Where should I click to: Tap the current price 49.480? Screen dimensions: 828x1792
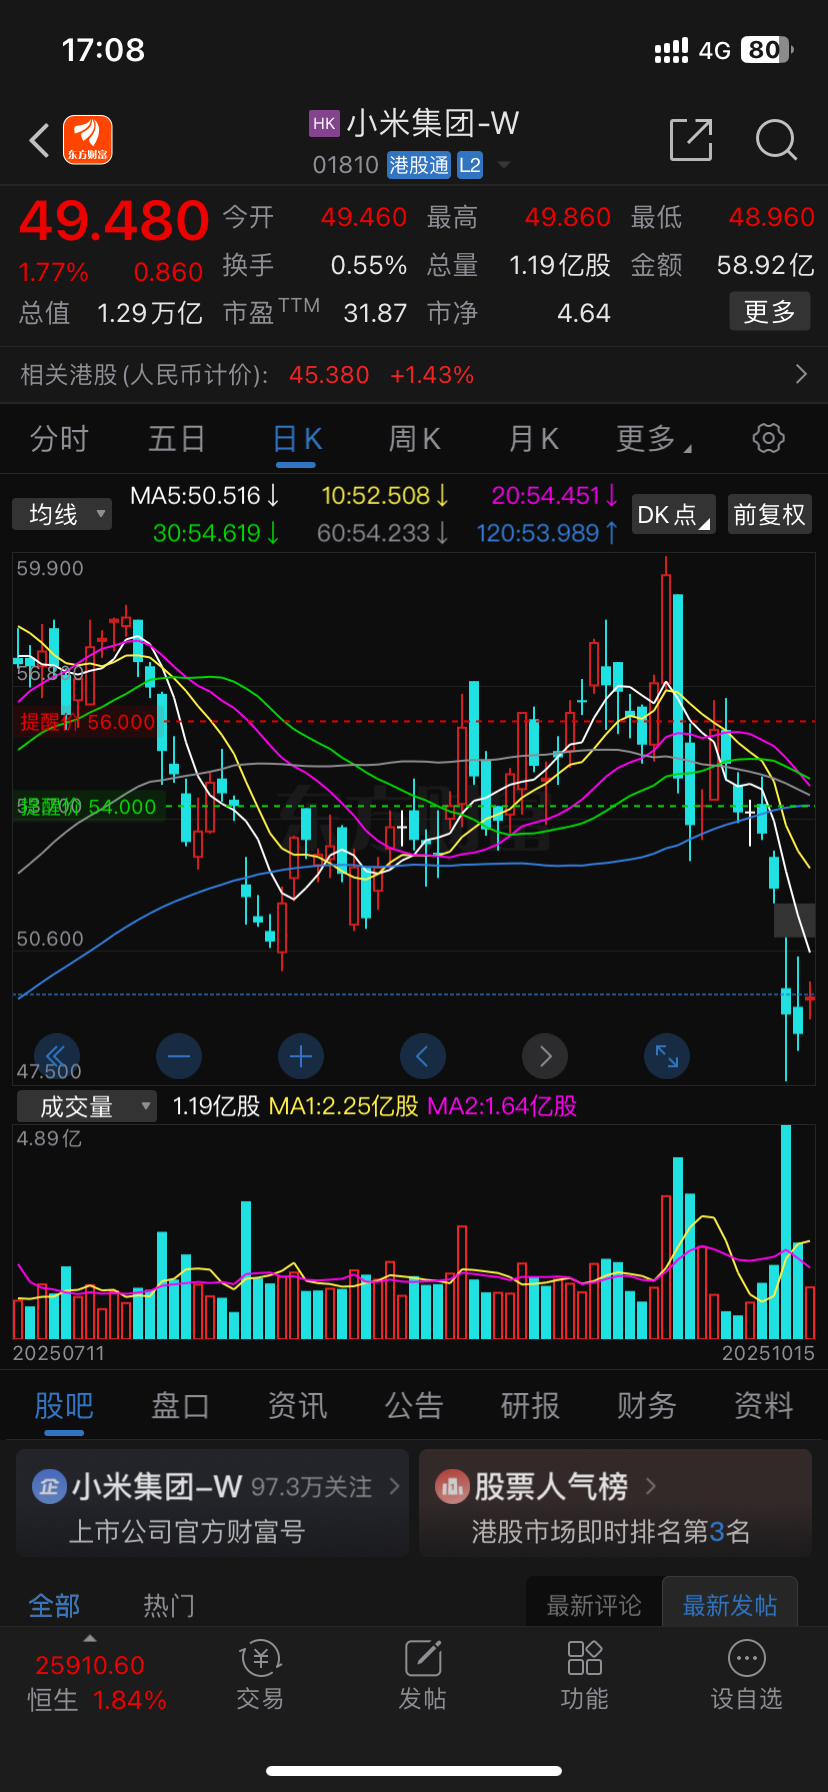(114, 221)
